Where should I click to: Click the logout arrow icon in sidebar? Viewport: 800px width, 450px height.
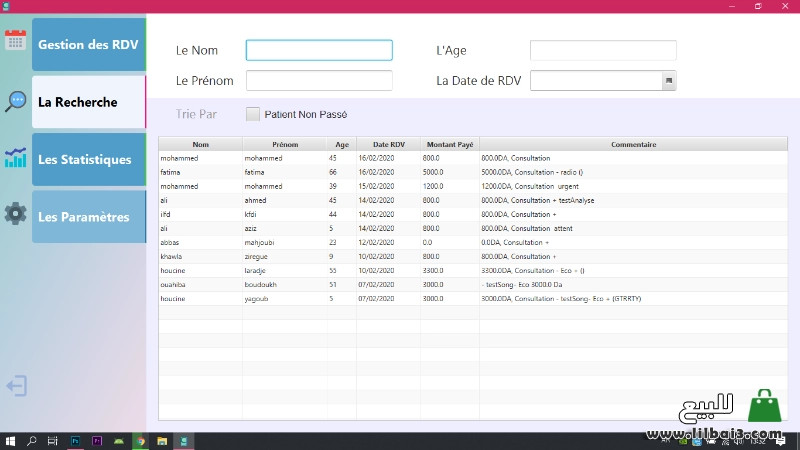tap(16, 386)
